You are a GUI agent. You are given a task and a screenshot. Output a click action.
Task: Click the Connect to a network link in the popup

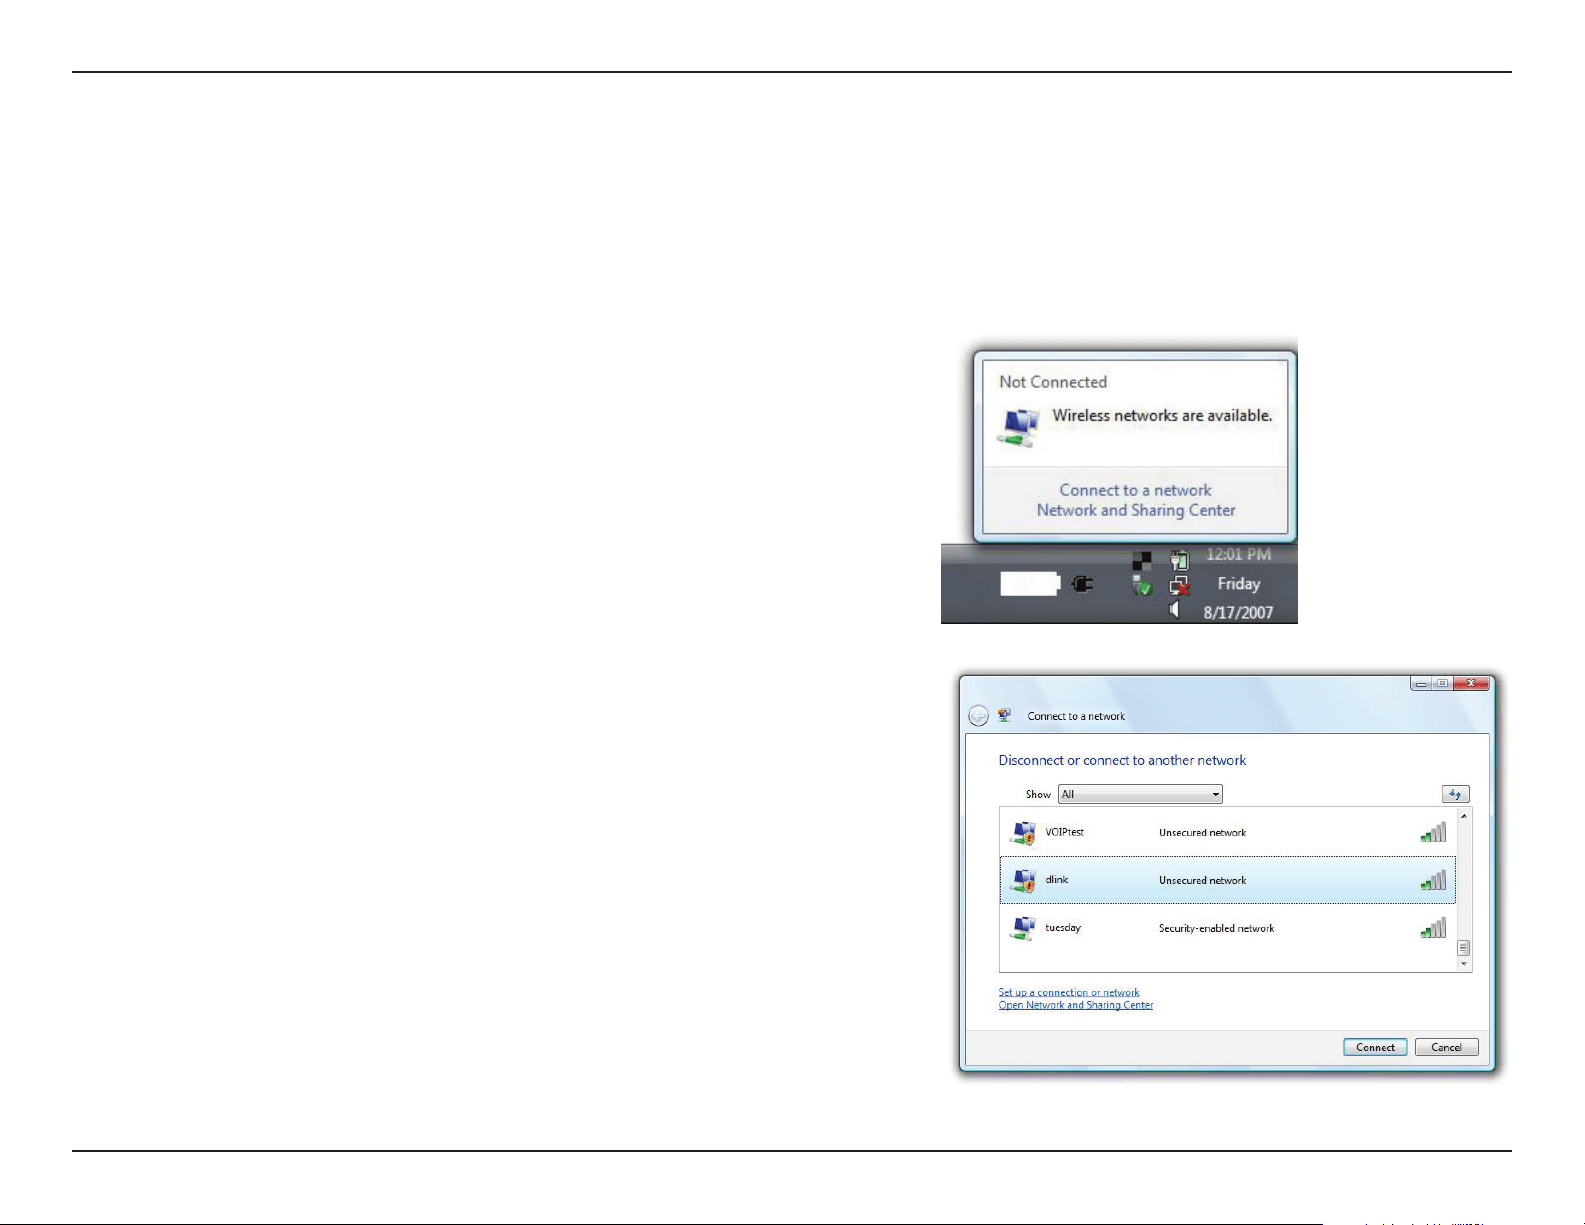coord(1135,490)
